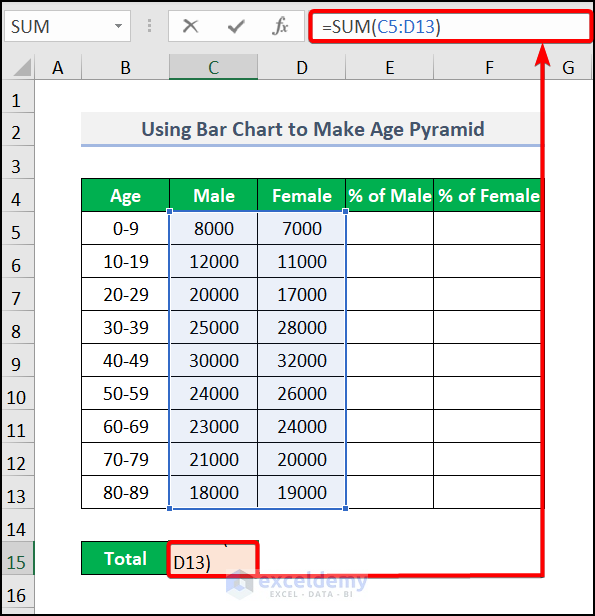
Task: Click Male value '8000'
Action: [214, 228]
